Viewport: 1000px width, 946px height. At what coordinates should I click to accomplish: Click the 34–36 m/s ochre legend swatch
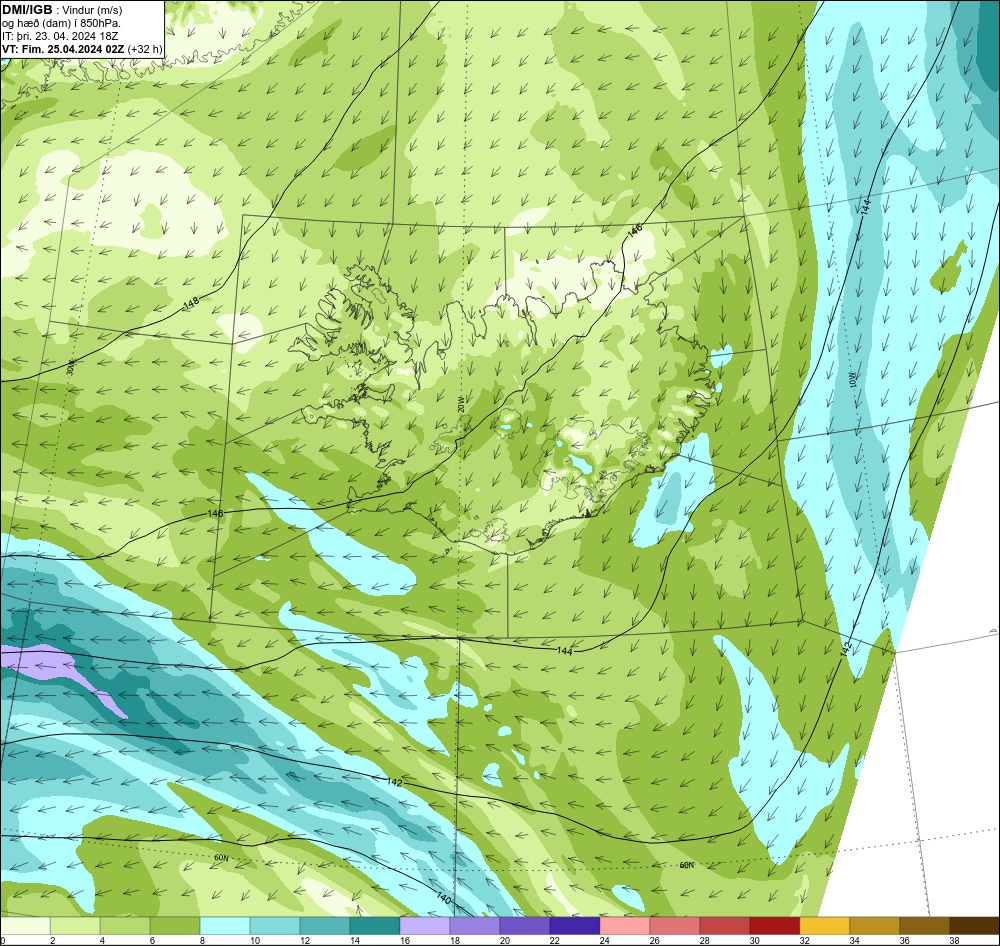pyautogui.click(x=874, y=926)
